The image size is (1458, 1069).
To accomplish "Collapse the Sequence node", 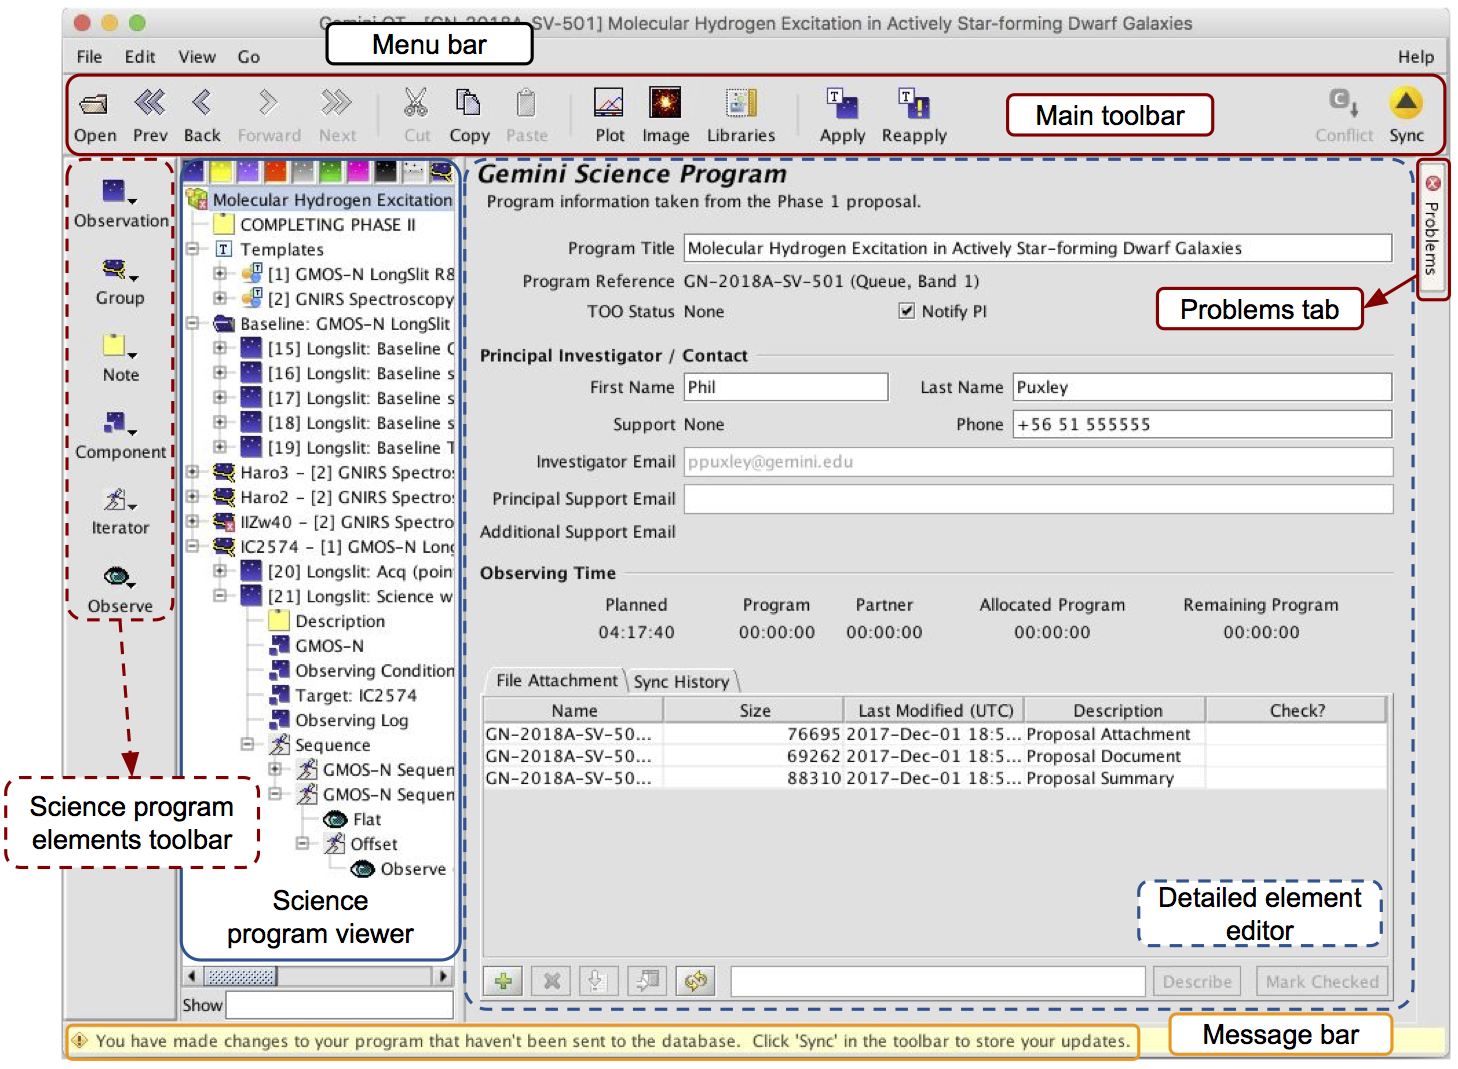I will [x=247, y=744].
